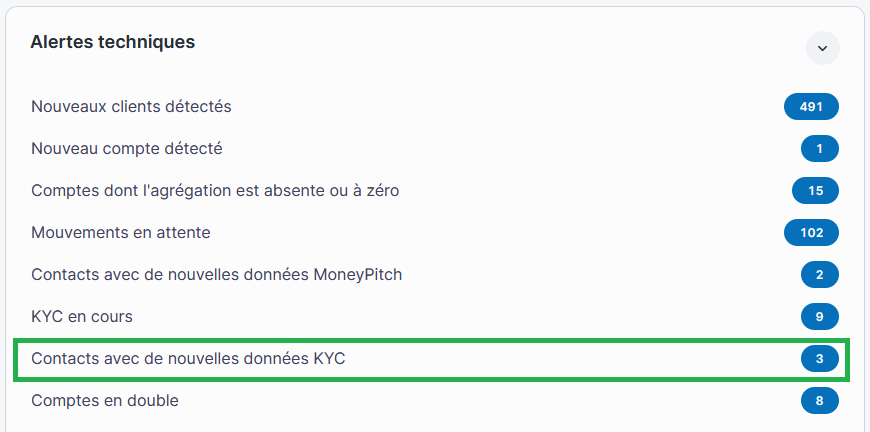The height and width of the screenshot is (432, 870).
Task: Open Contacts avec de nouvelles données KYC
Action: [x=188, y=358]
